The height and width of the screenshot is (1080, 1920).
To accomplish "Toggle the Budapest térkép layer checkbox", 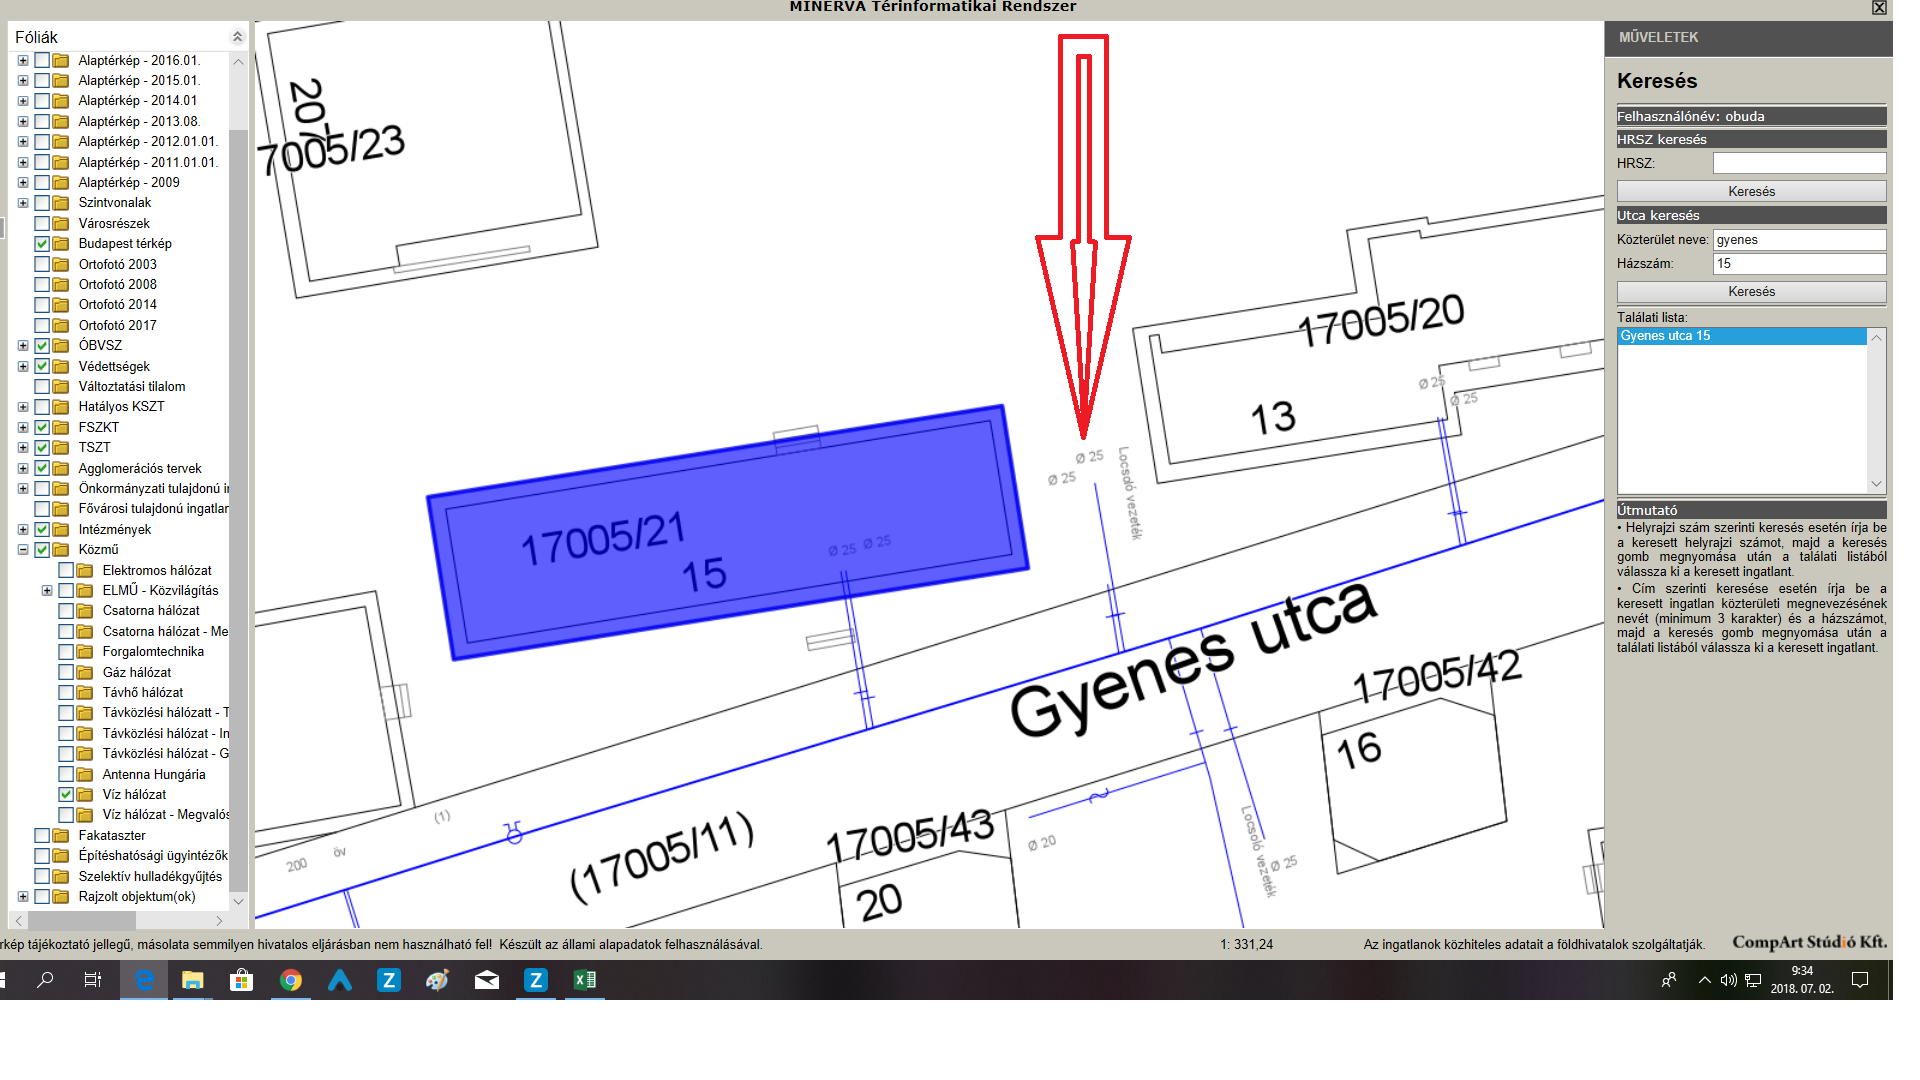I will [x=42, y=244].
